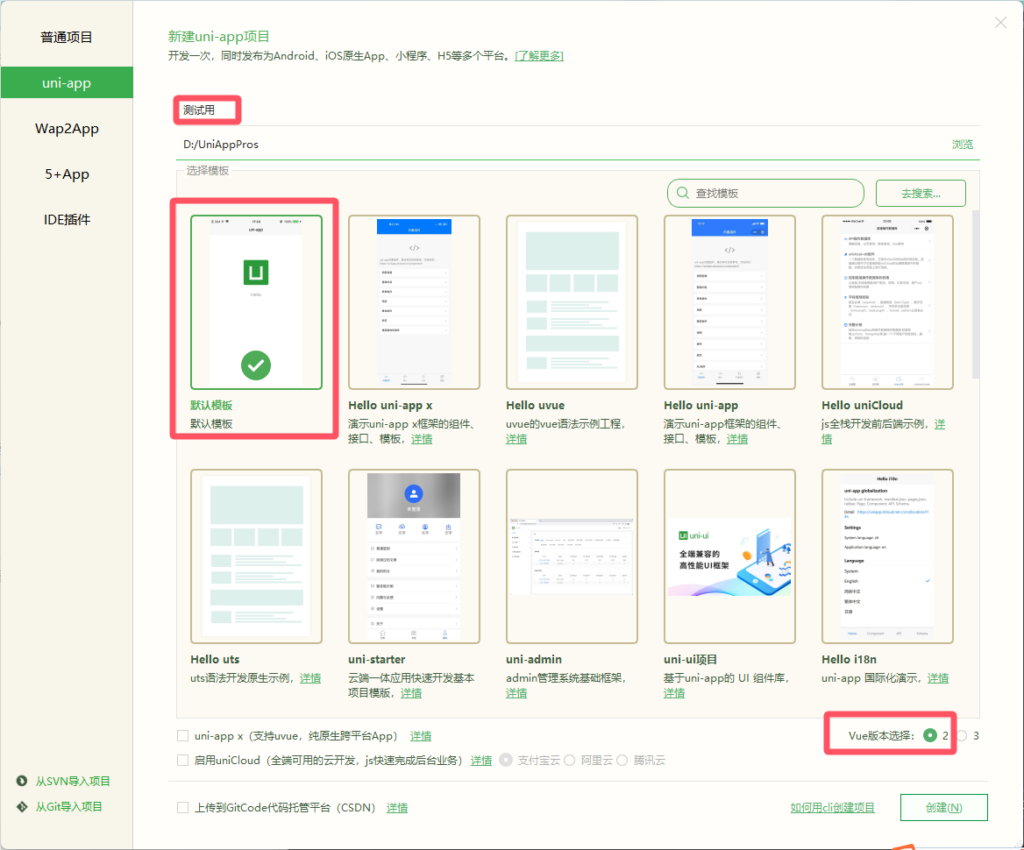1024x850 pixels.
Task: Click the Git import icon
Action: click(x=22, y=806)
